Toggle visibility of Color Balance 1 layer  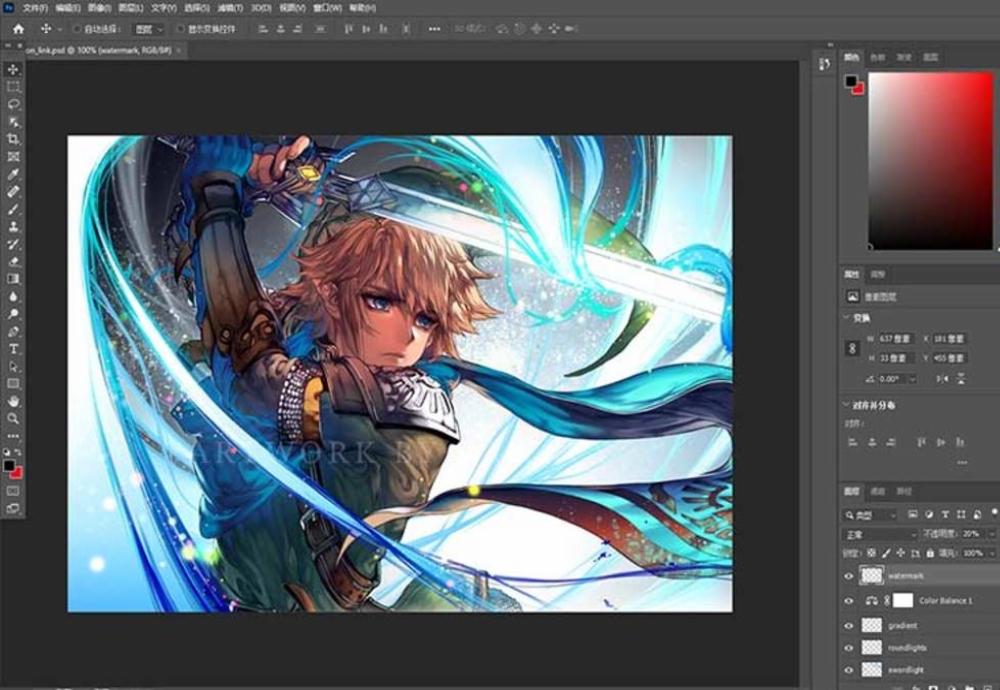click(849, 601)
